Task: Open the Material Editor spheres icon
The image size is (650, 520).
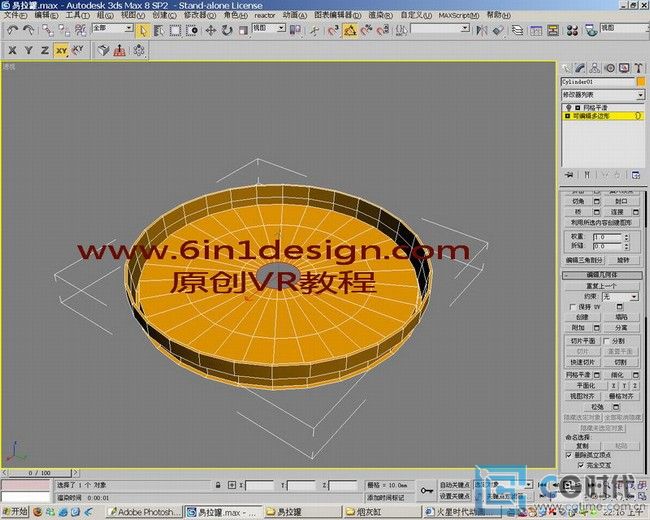Action: pyautogui.click(x=572, y=31)
